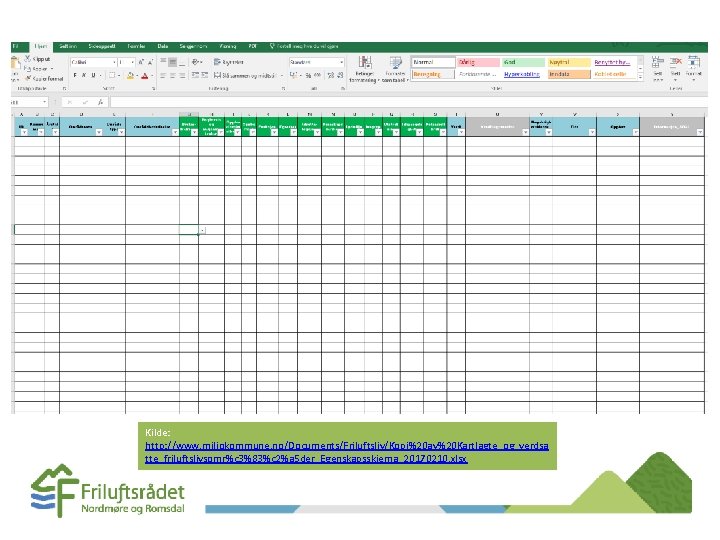
Task: Click the Underline formatting icon
Action: coord(93,75)
